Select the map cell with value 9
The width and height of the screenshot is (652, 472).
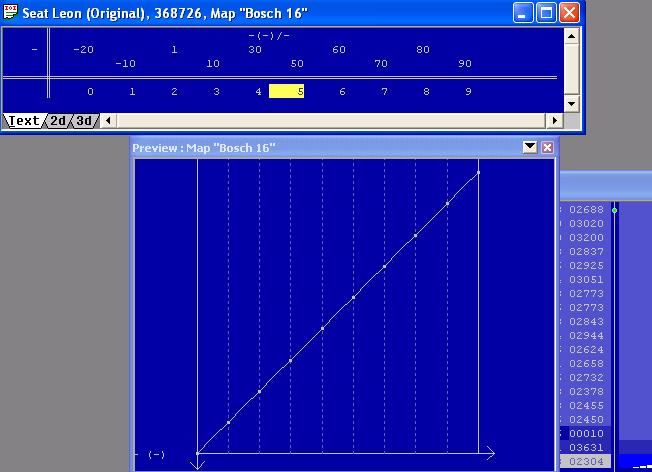(x=468, y=91)
